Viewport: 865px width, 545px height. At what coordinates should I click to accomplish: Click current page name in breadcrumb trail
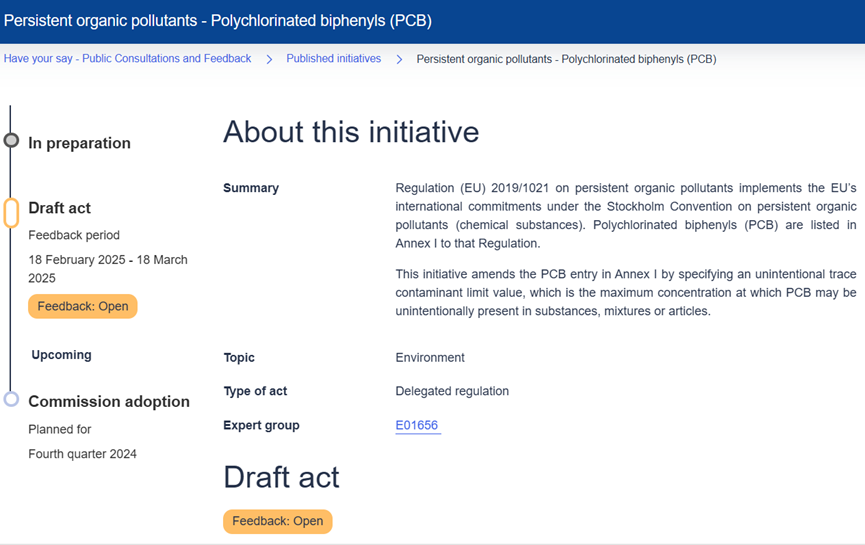coord(566,59)
